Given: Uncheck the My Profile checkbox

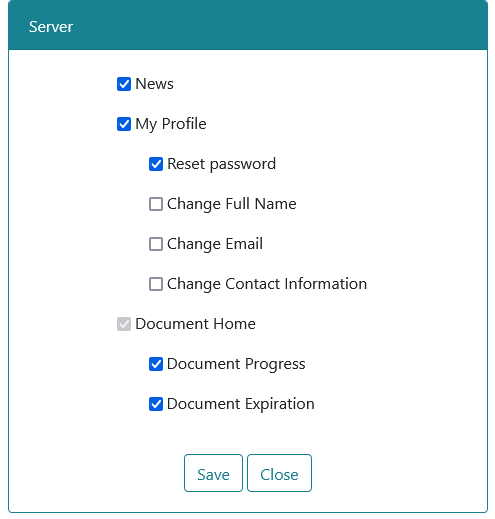Looking at the screenshot, I should click(x=124, y=124).
